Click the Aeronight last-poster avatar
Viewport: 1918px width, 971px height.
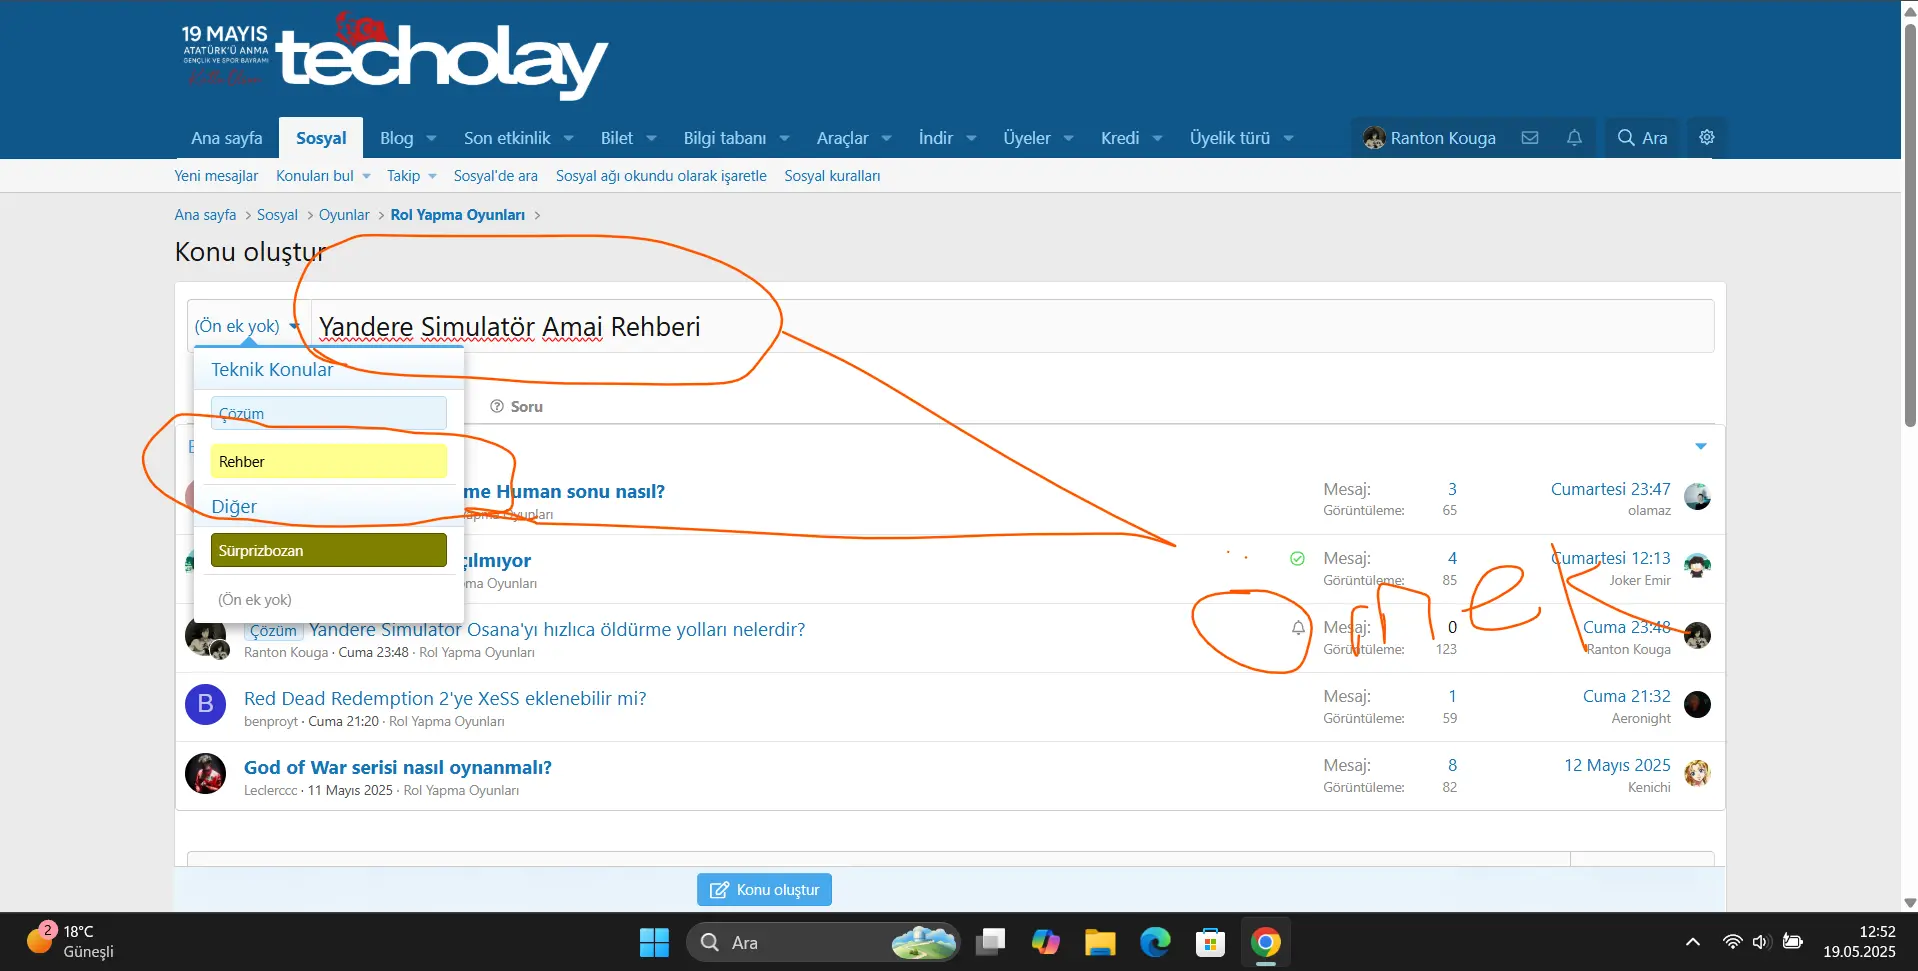(x=1697, y=704)
